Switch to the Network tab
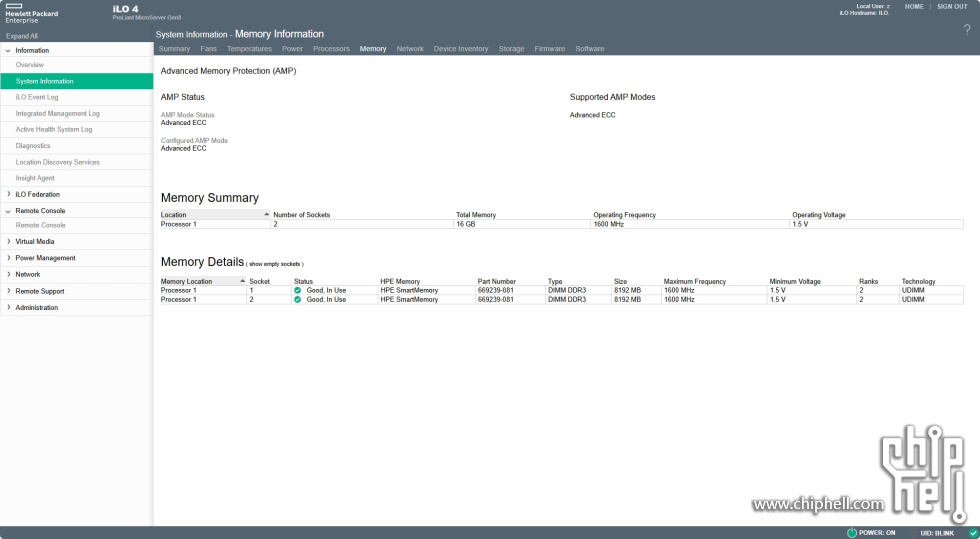 pos(410,49)
